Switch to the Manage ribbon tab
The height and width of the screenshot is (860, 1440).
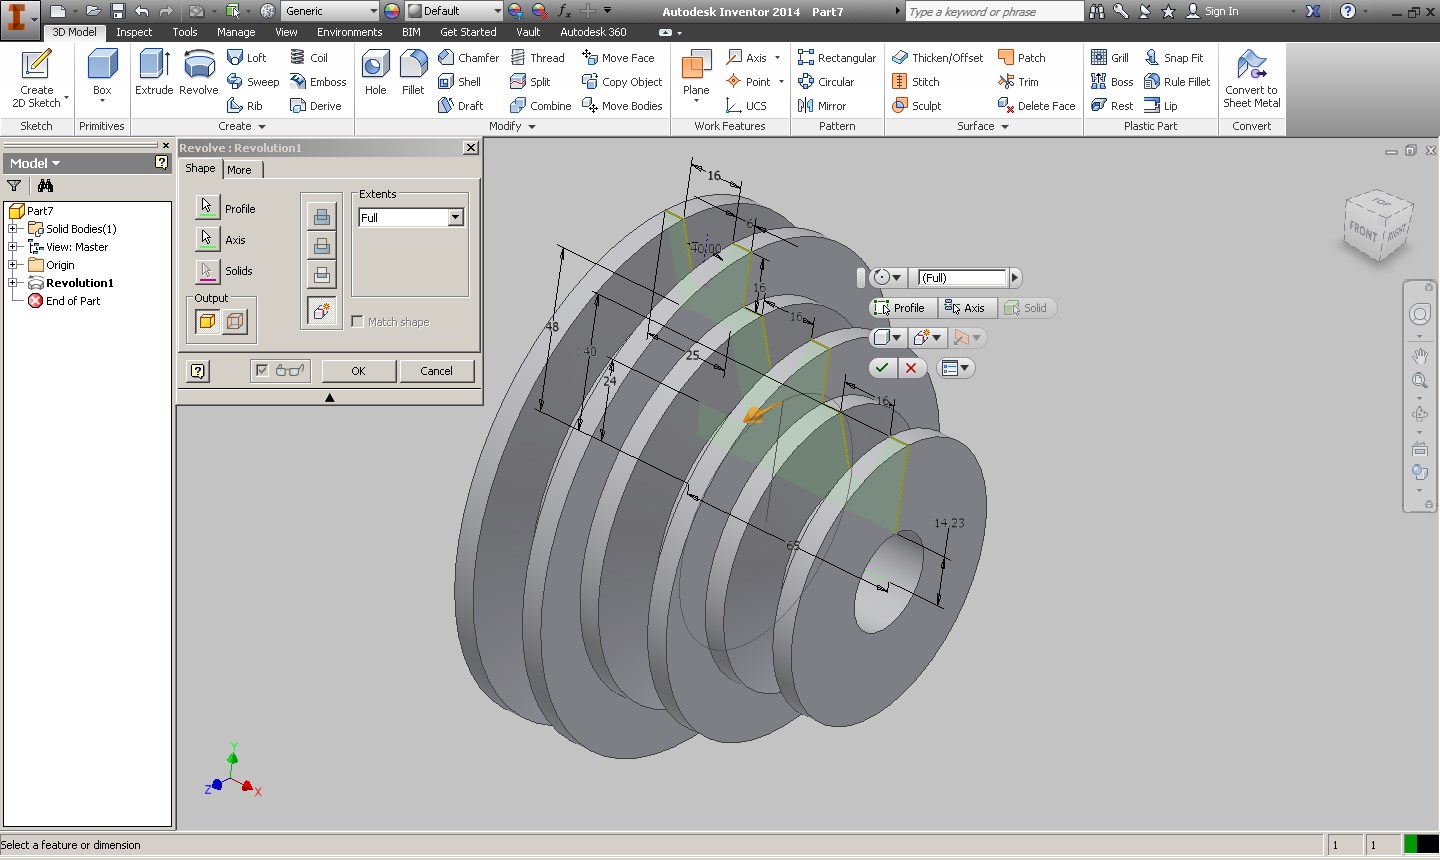click(236, 32)
